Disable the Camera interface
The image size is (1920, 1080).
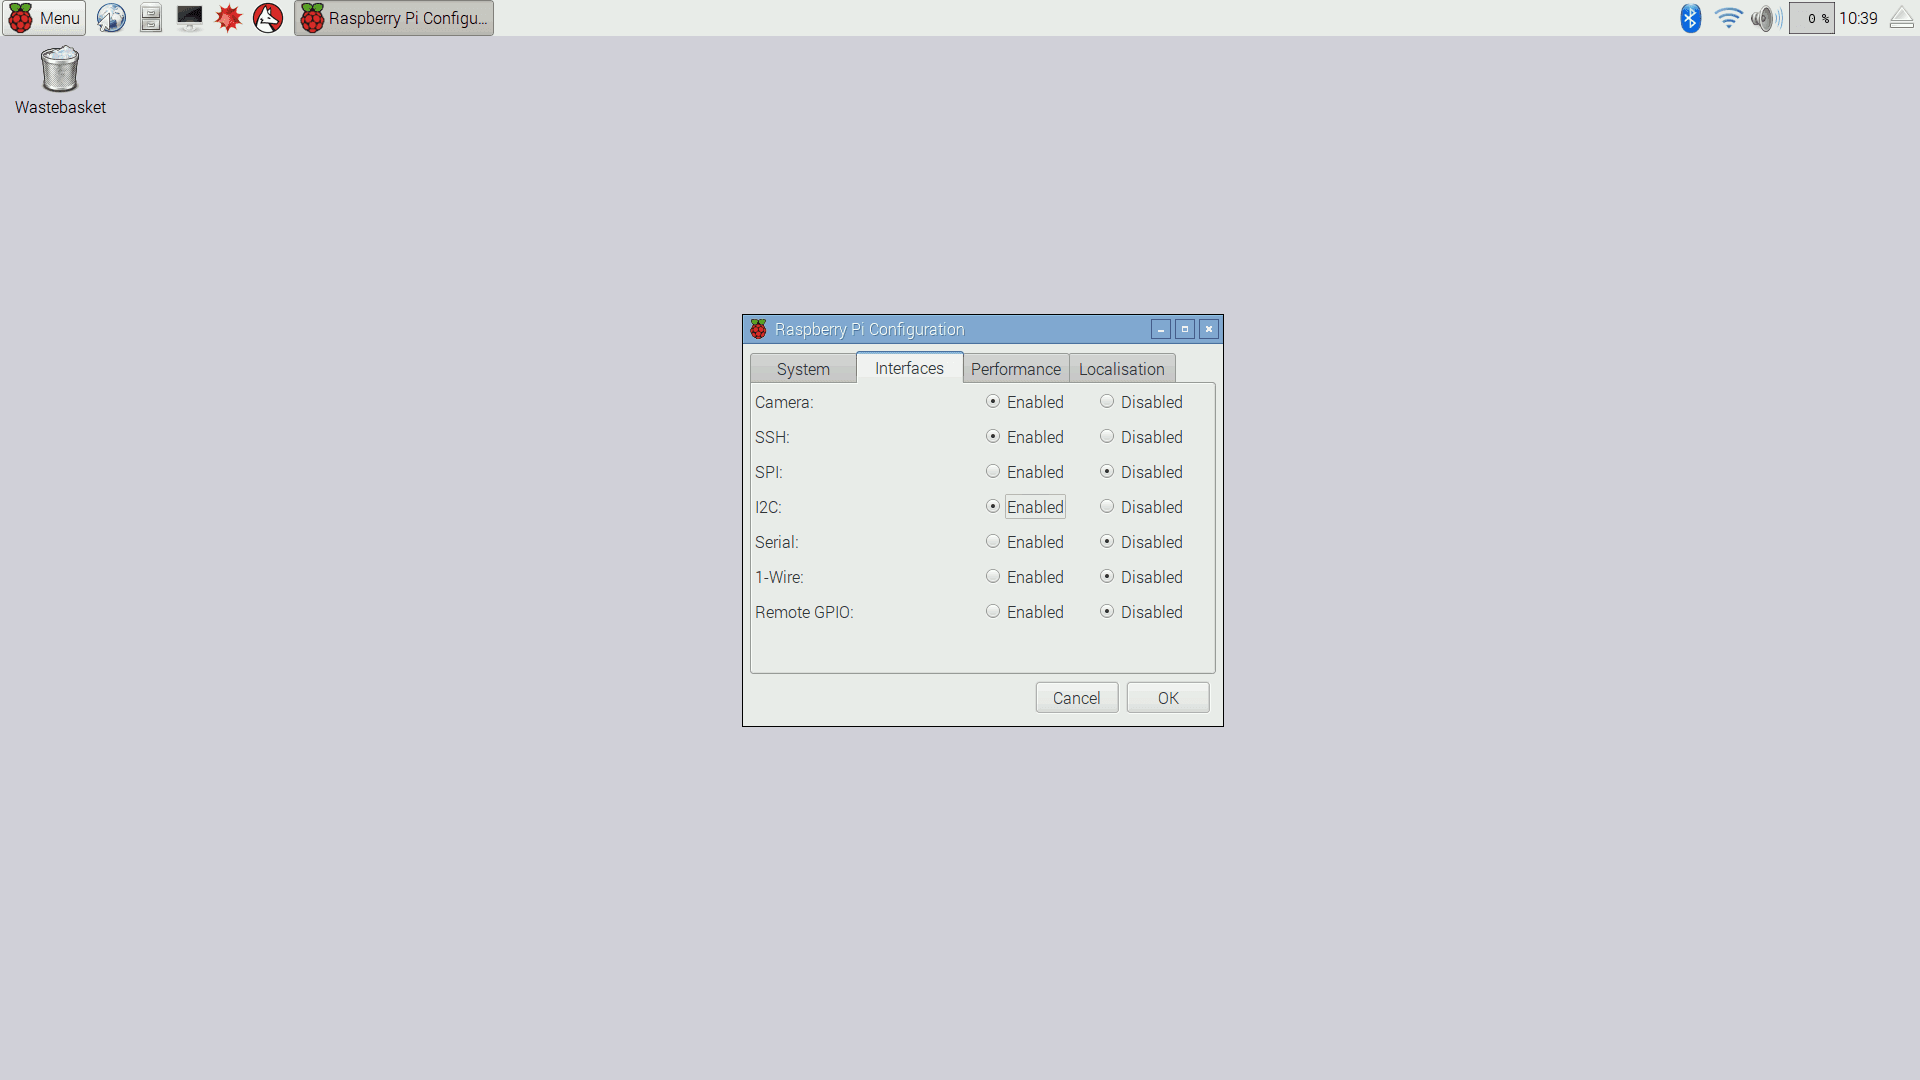click(1107, 401)
